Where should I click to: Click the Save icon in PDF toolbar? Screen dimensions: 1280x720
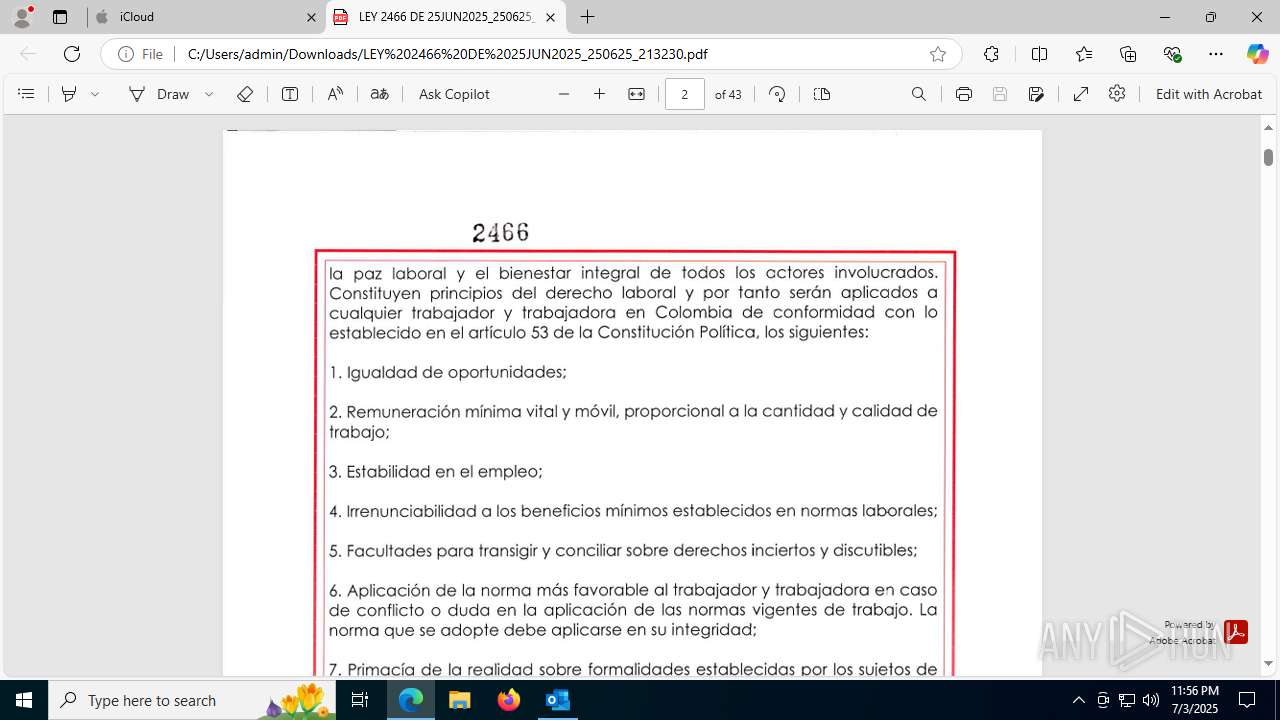point(1000,94)
